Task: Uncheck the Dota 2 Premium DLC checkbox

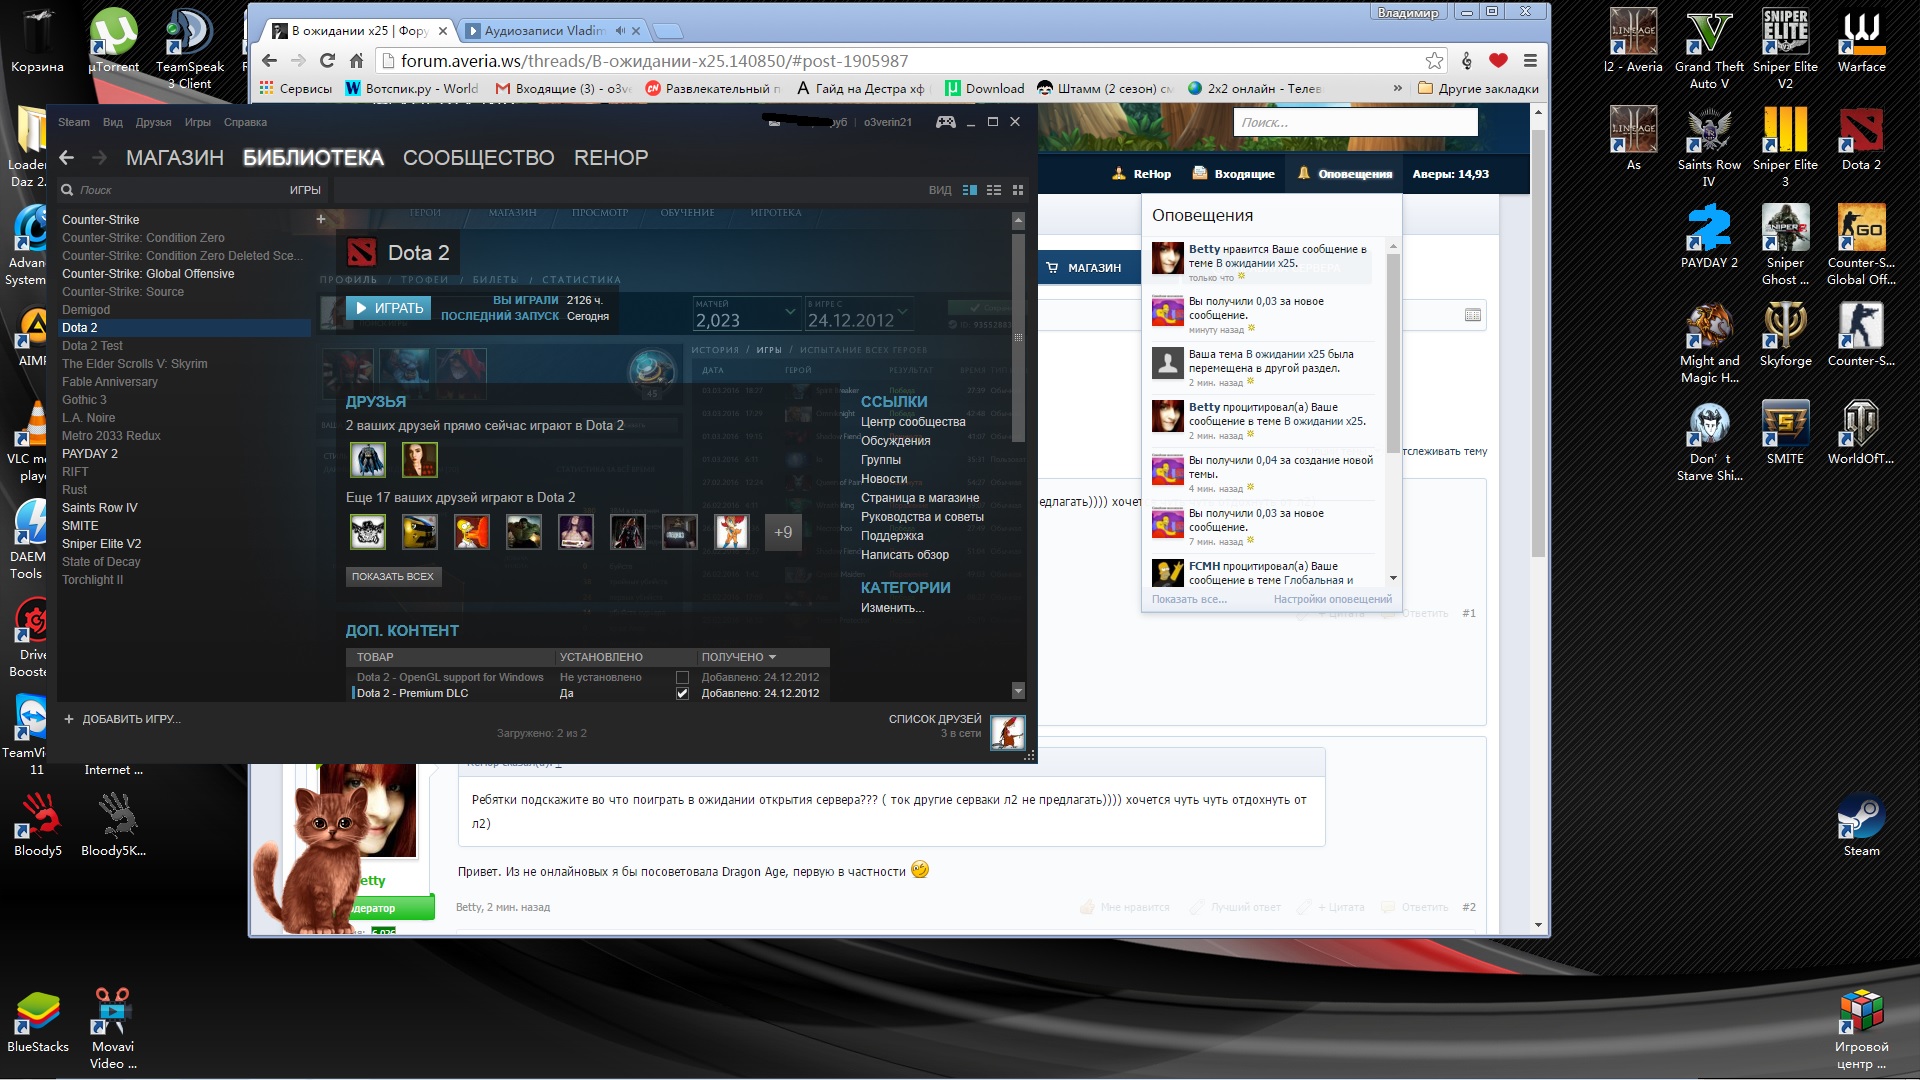Action: 682,693
